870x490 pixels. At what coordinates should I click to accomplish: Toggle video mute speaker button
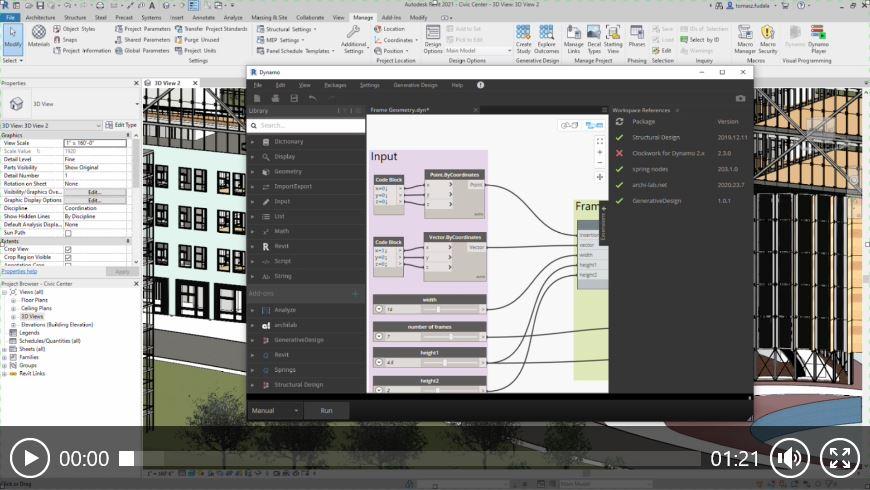790,458
